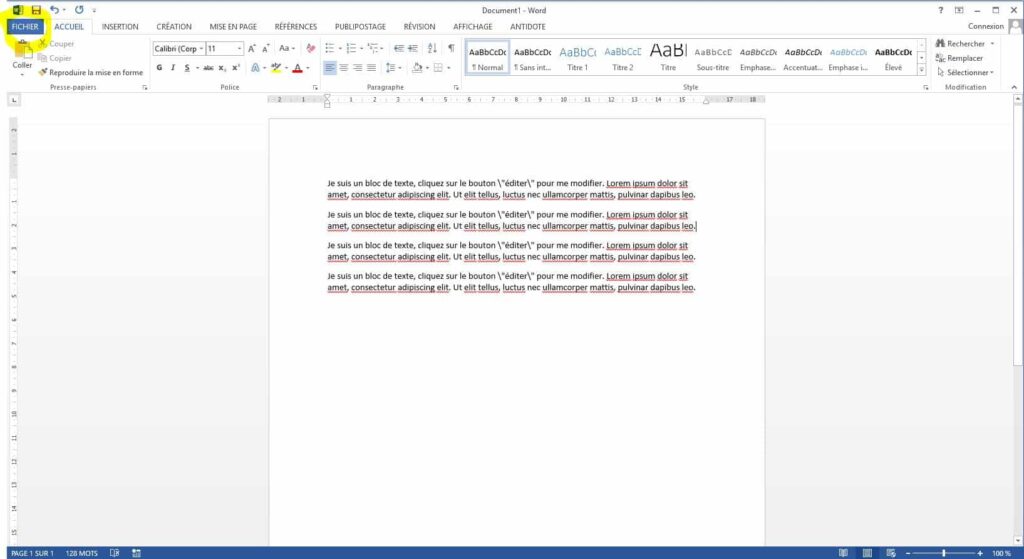Decrease the font size with A-down

click(266, 48)
